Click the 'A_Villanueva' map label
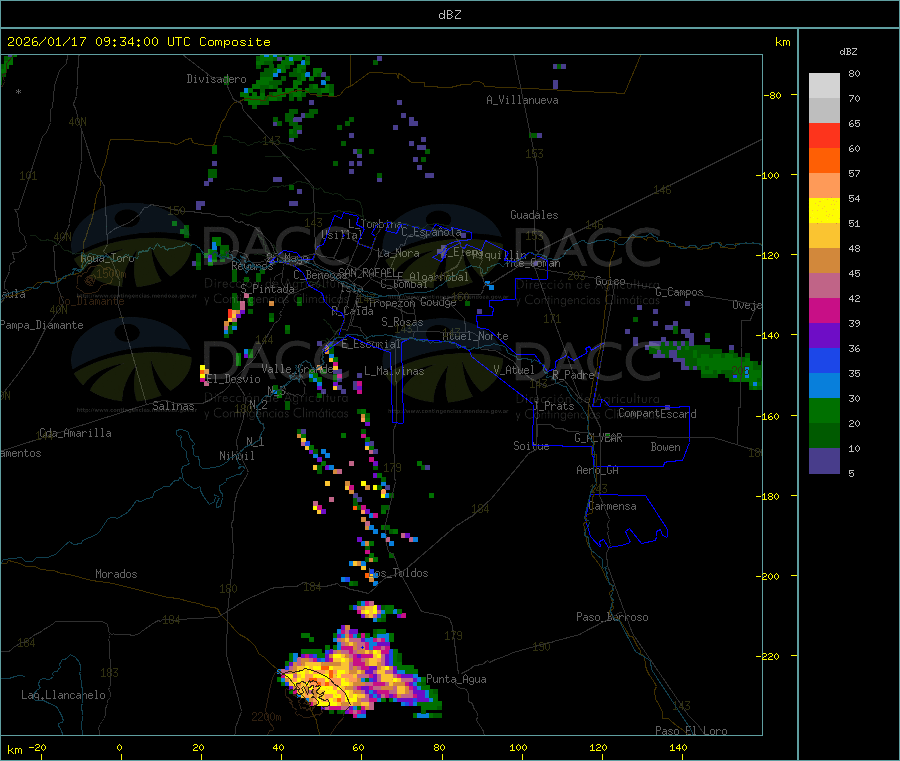The width and height of the screenshot is (900, 761). 522,100
